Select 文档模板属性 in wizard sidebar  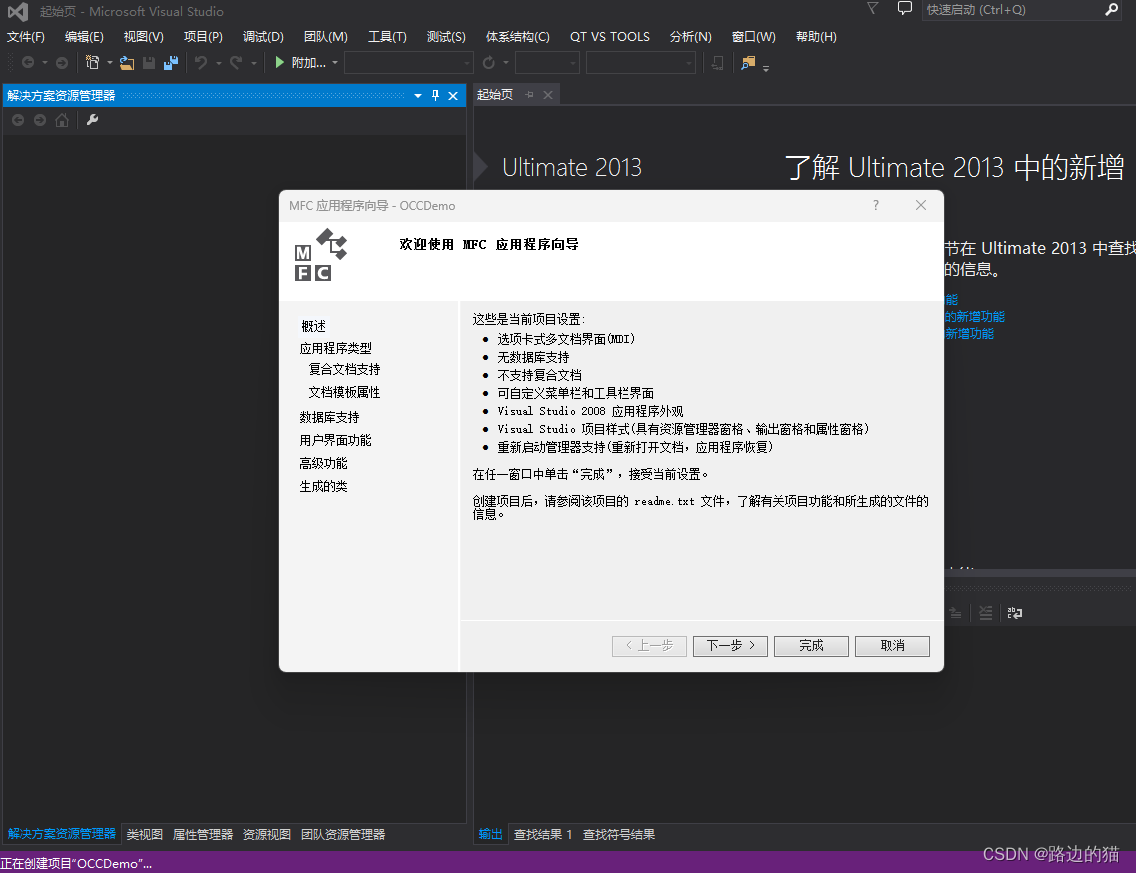[x=344, y=393]
